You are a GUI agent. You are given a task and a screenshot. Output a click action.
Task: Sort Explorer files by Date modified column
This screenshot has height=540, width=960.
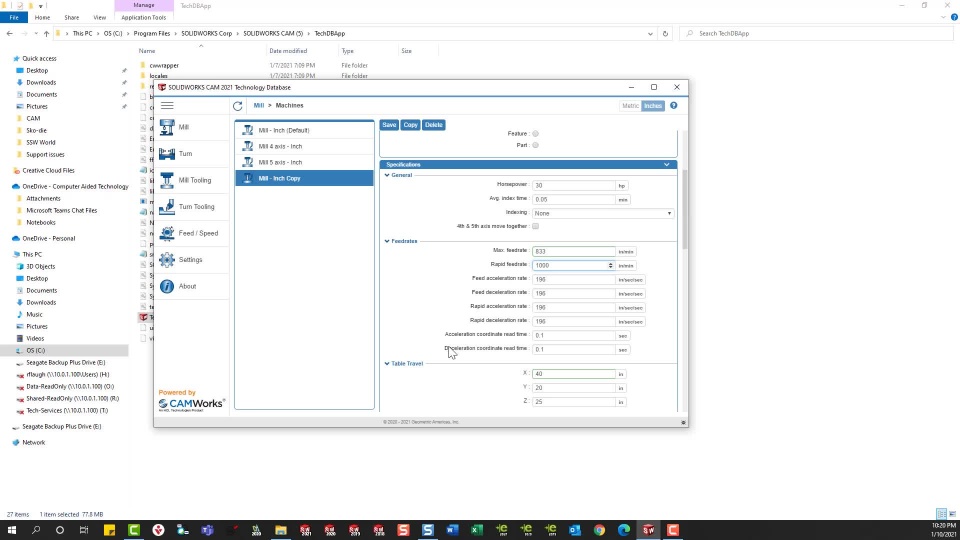pos(288,51)
